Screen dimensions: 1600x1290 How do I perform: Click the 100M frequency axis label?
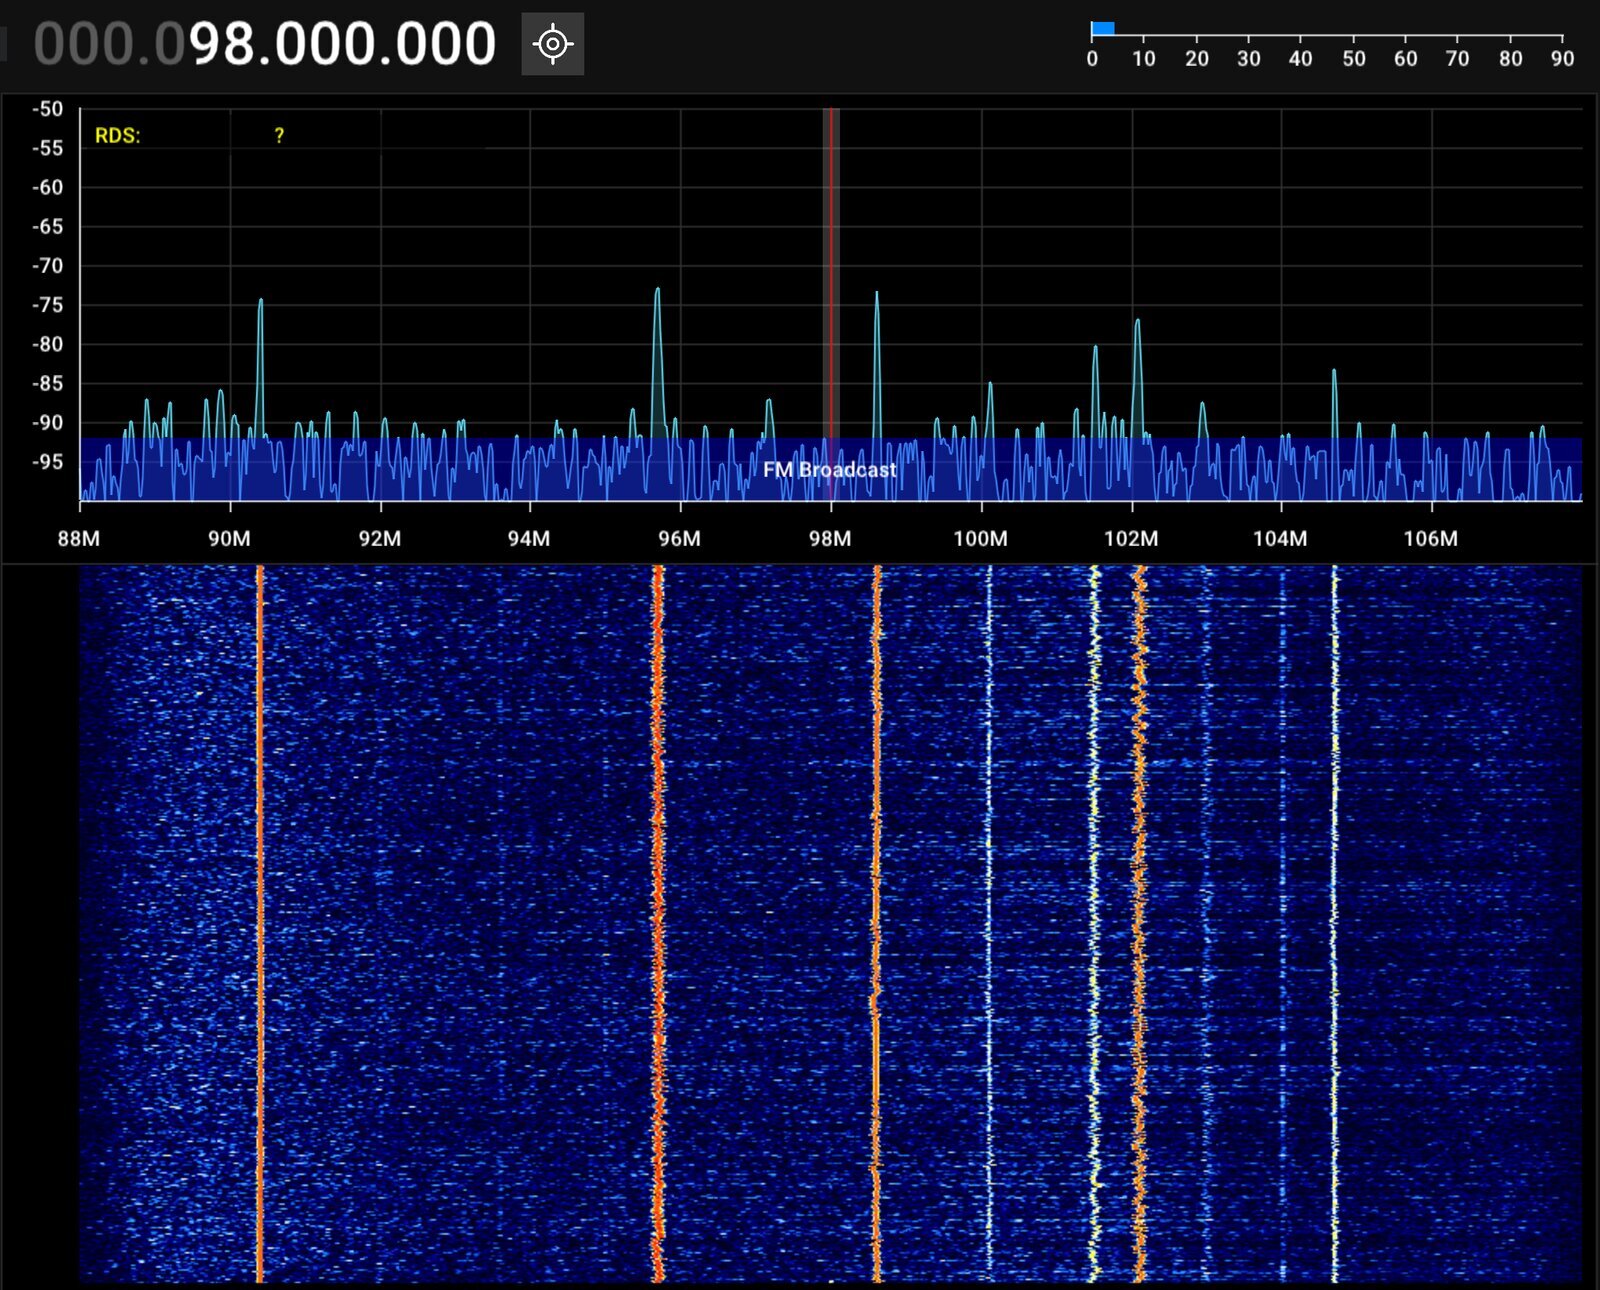pos(980,539)
